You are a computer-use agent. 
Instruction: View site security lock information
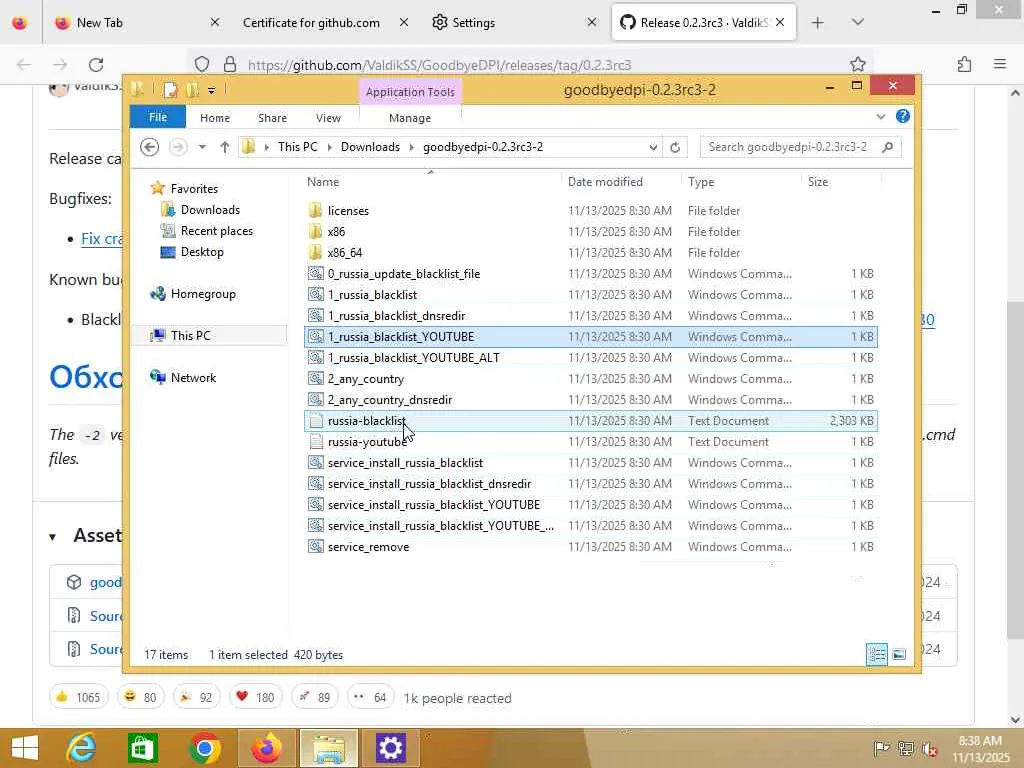229,64
